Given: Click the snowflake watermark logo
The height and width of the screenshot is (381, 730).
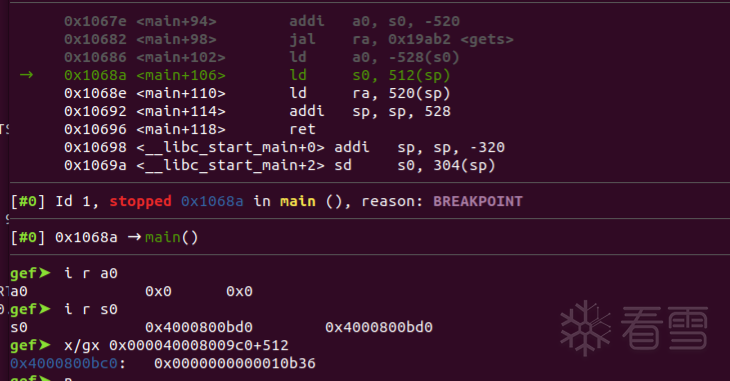Looking at the screenshot, I should tap(585, 328).
